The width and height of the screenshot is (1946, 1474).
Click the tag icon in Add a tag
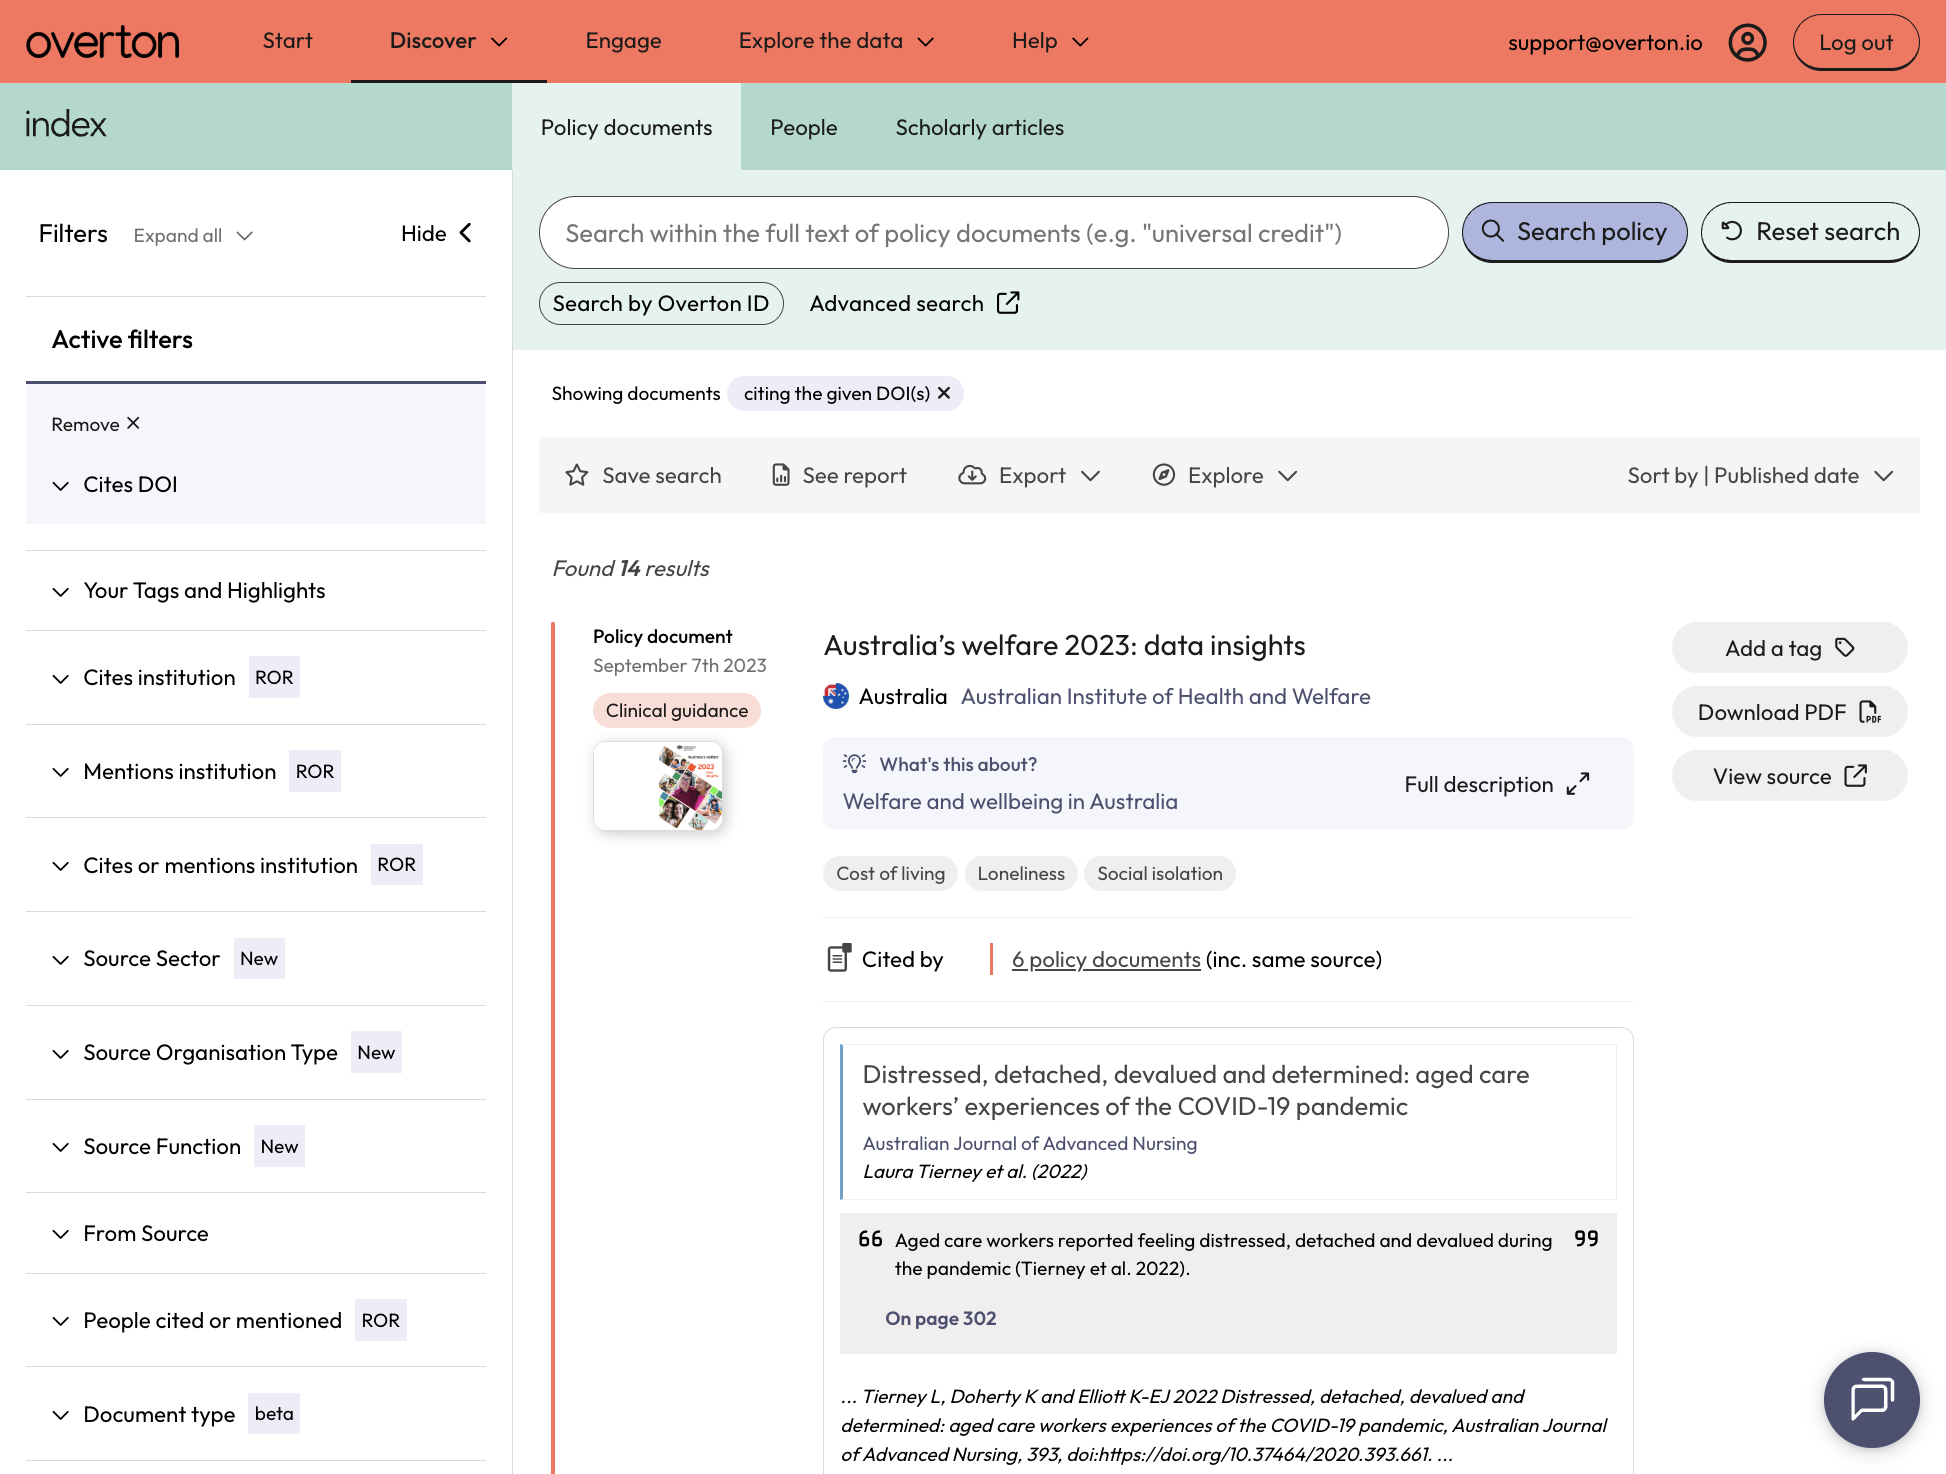pyautogui.click(x=1845, y=648)
